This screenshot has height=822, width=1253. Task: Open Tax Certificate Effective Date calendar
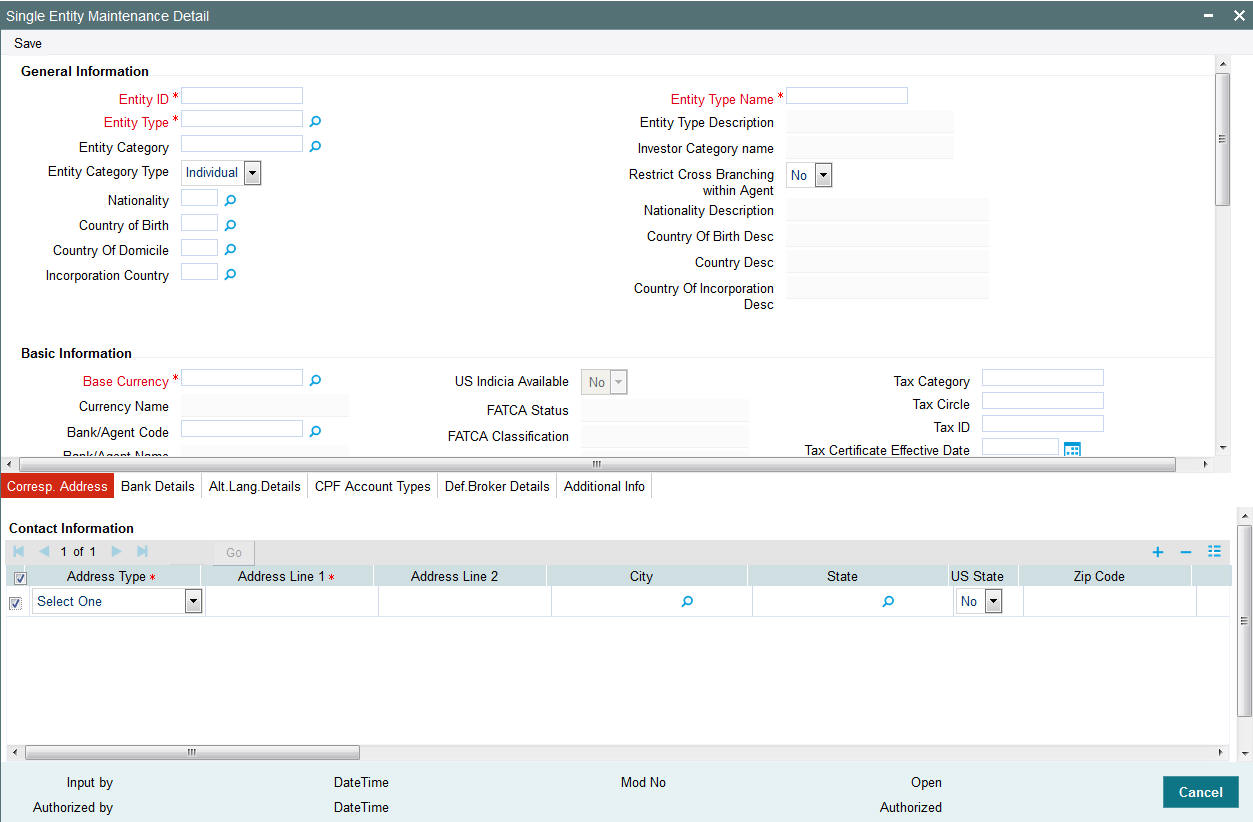pyautogui.click(x=1072, y=450)
